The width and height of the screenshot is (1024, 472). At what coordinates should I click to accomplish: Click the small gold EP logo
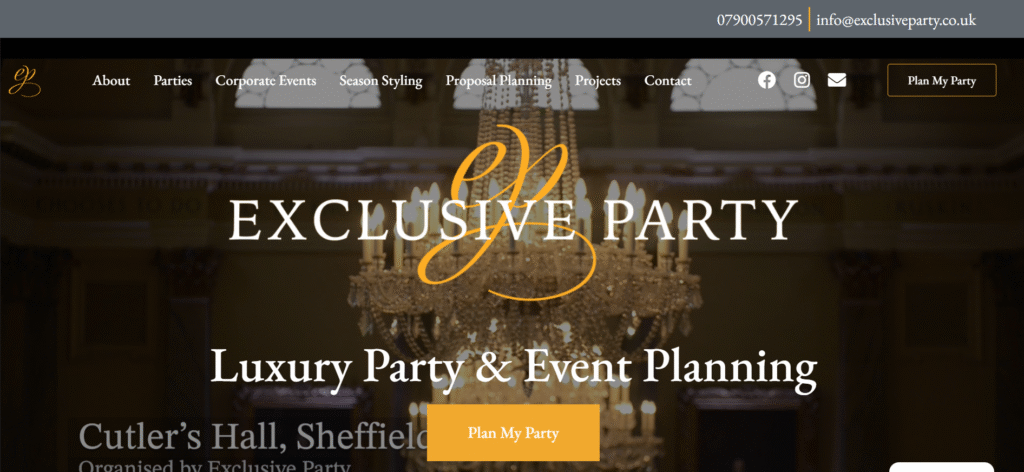coord(24,81)
